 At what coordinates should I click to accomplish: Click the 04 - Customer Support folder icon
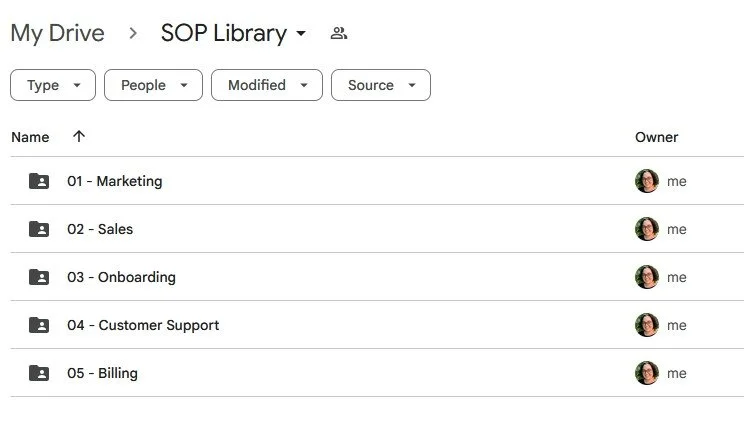point(39,325)
